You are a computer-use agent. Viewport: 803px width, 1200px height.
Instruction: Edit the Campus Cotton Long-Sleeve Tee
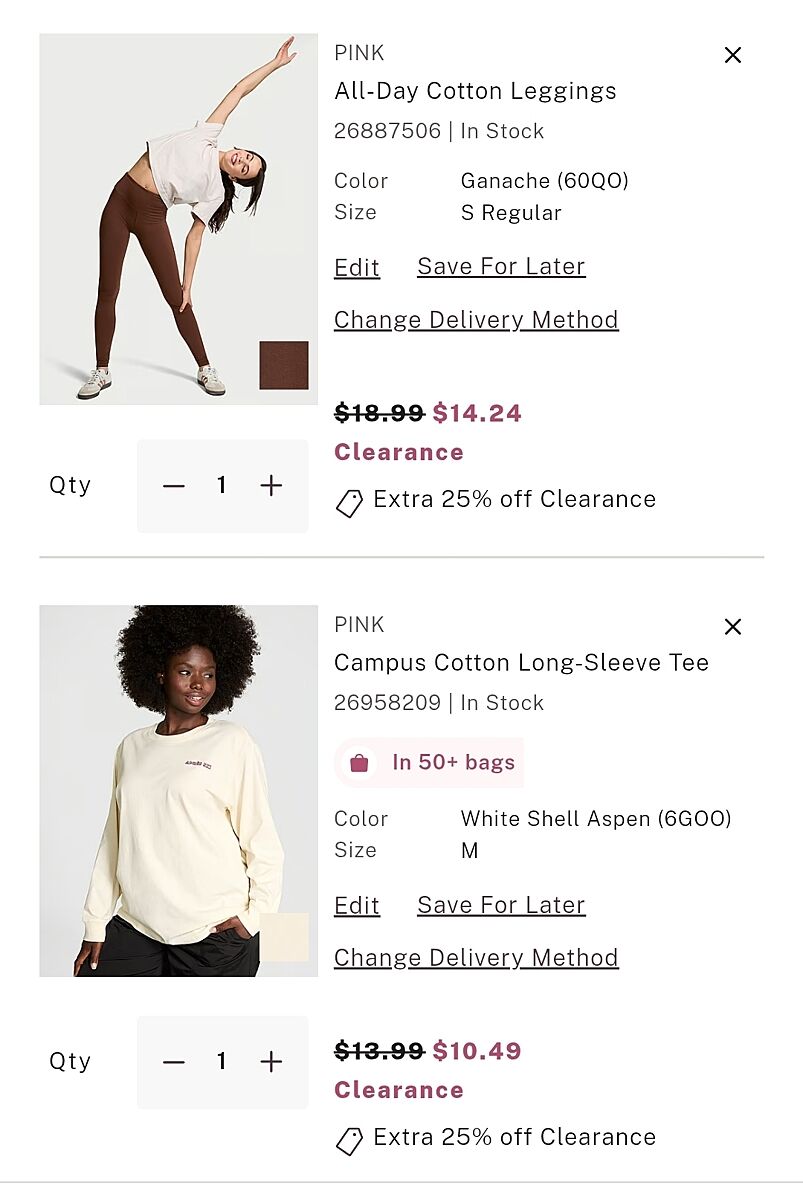click(357, 906)
